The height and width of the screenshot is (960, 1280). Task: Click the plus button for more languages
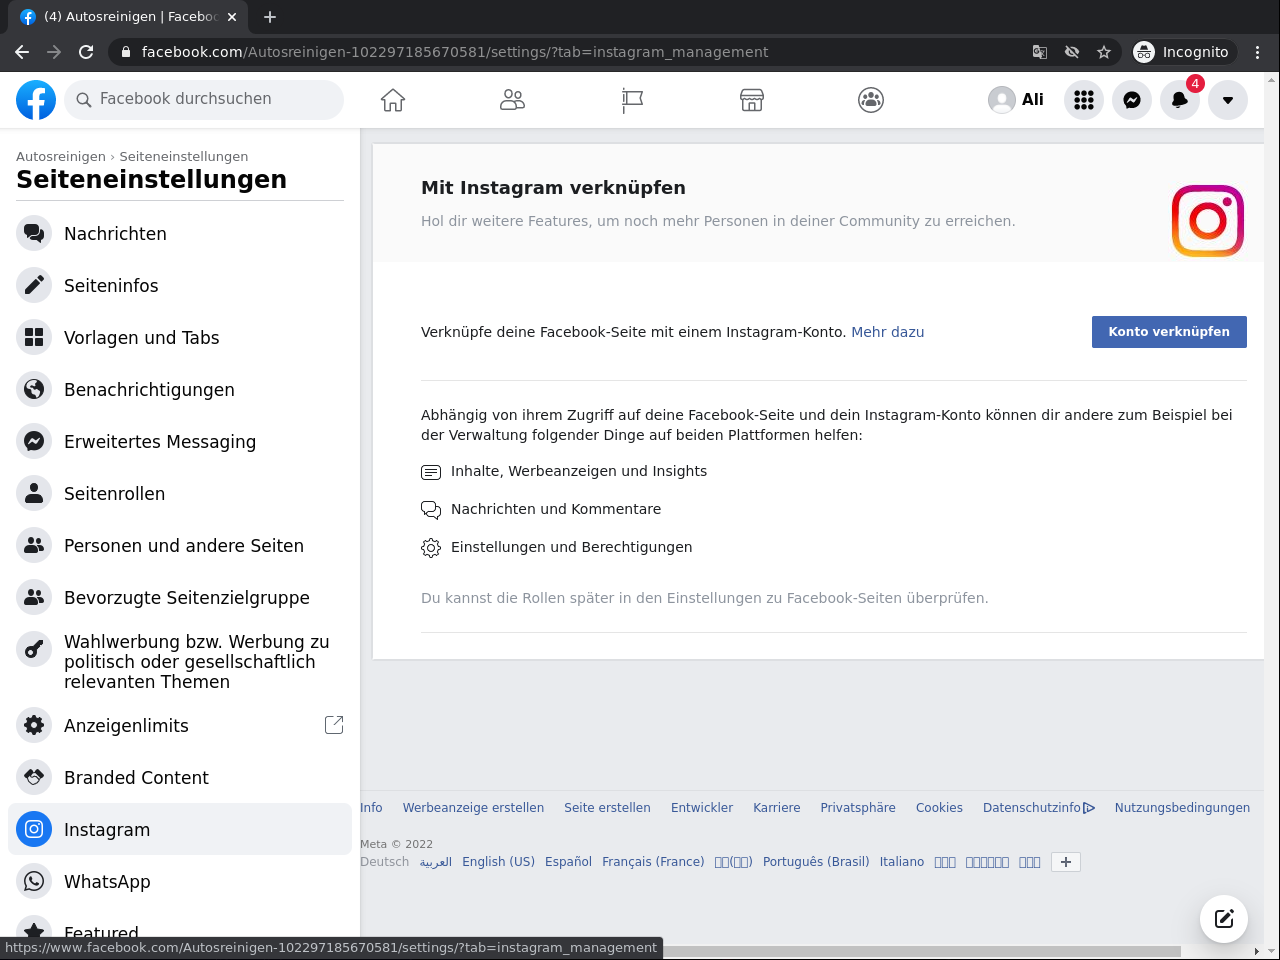point(1066,862)
